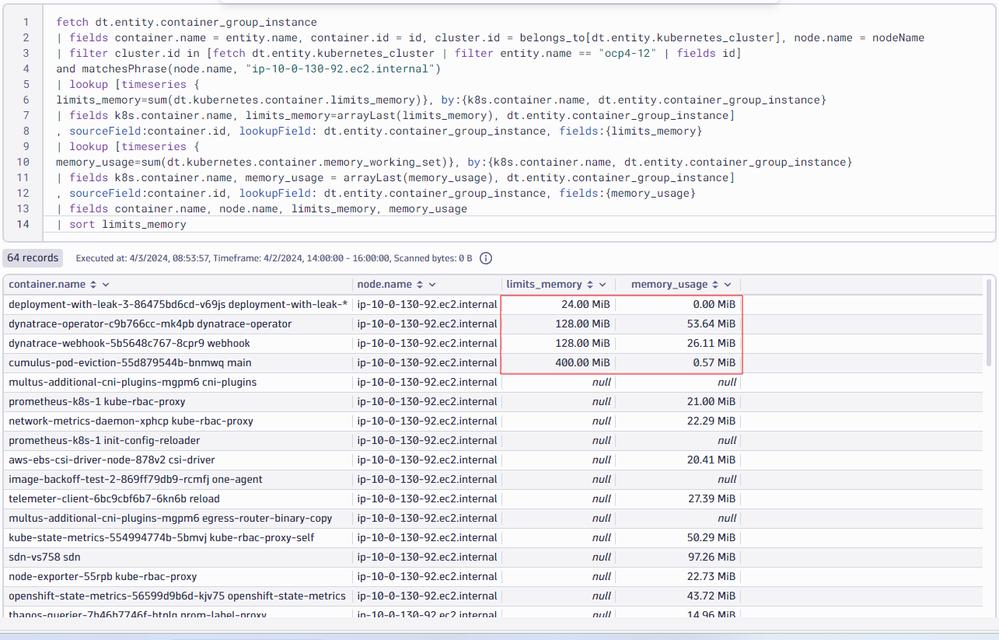Sort by memory_usage column arrows
This screenshot has height=640, width=999.
point(714,285)
